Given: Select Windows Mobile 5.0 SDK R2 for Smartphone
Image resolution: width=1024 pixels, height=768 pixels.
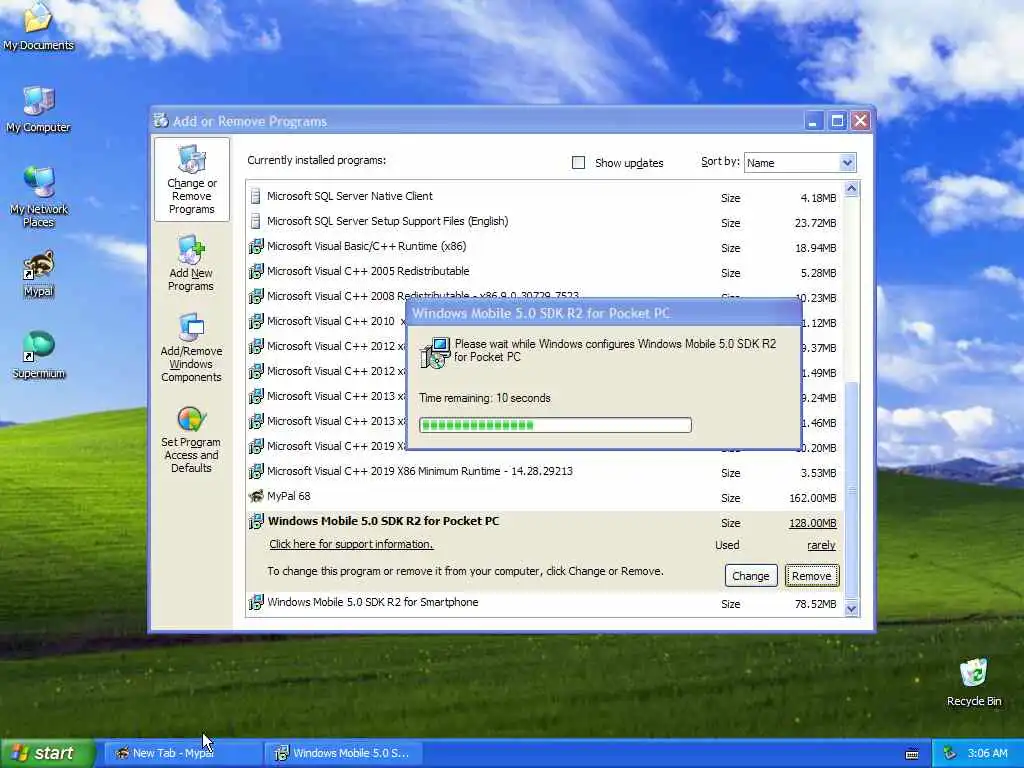Looking at the screenshot, I should pyautogui.click(x=545, y=603).
